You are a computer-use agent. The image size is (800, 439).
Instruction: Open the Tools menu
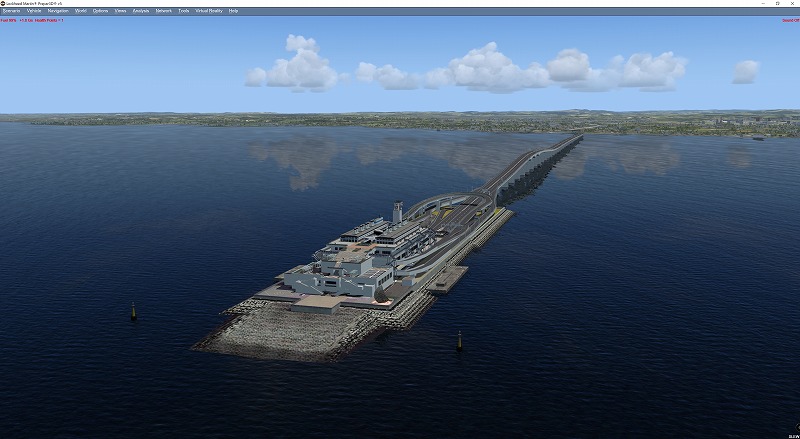coord(183,10)
